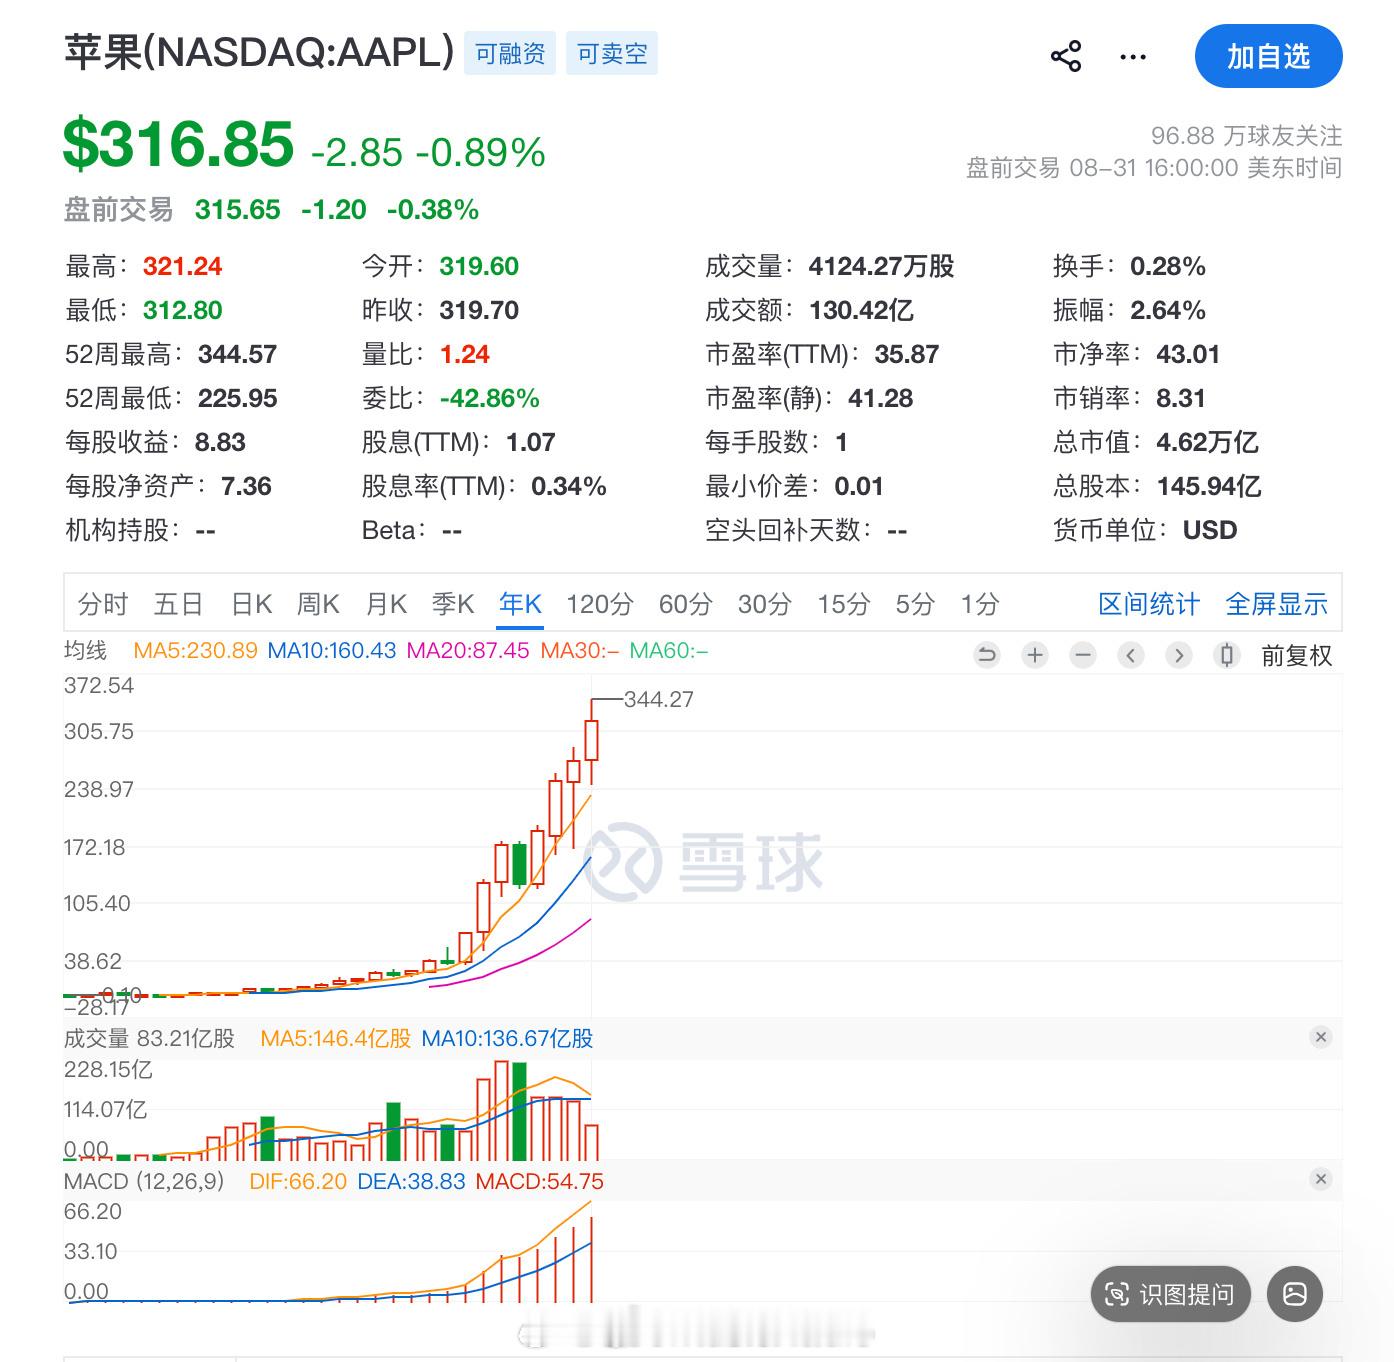Click the 苹果(NASDAQ:AAPL) title
This screenshot has width=1394, height=1362.
259,52
